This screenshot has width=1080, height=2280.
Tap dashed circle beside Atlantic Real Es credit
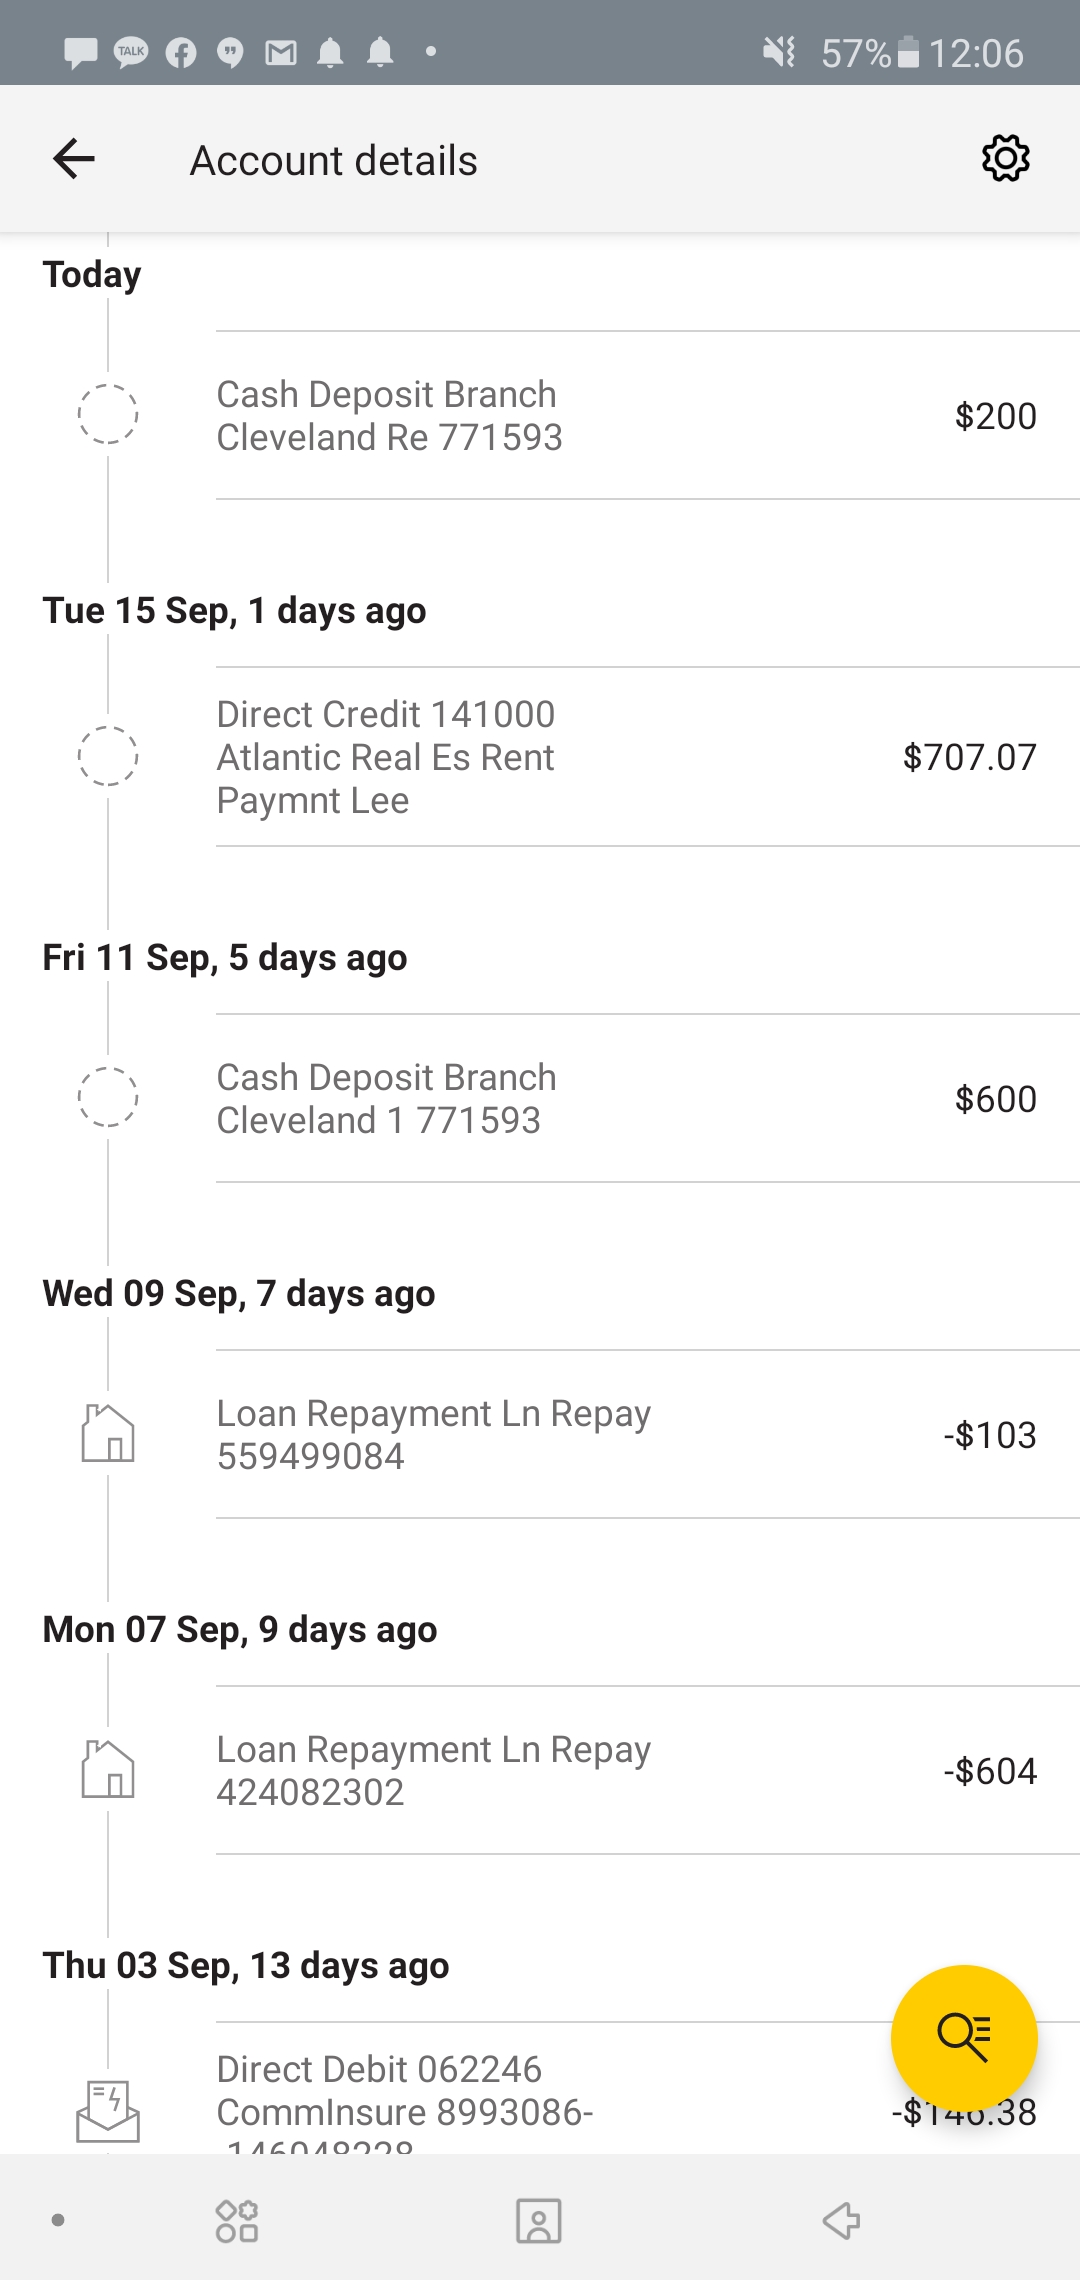[108, 756]
